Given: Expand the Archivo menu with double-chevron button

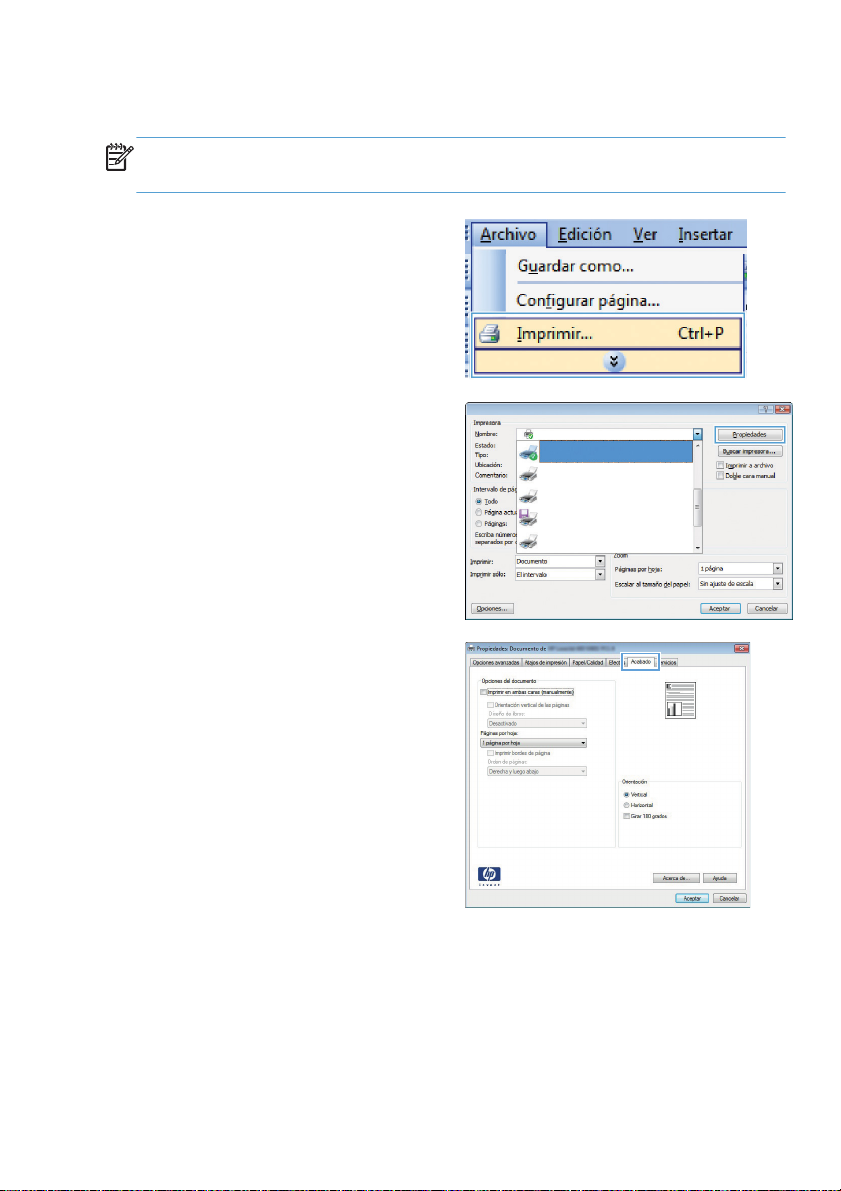Looking at the screenshot, I should pos(608,360).
